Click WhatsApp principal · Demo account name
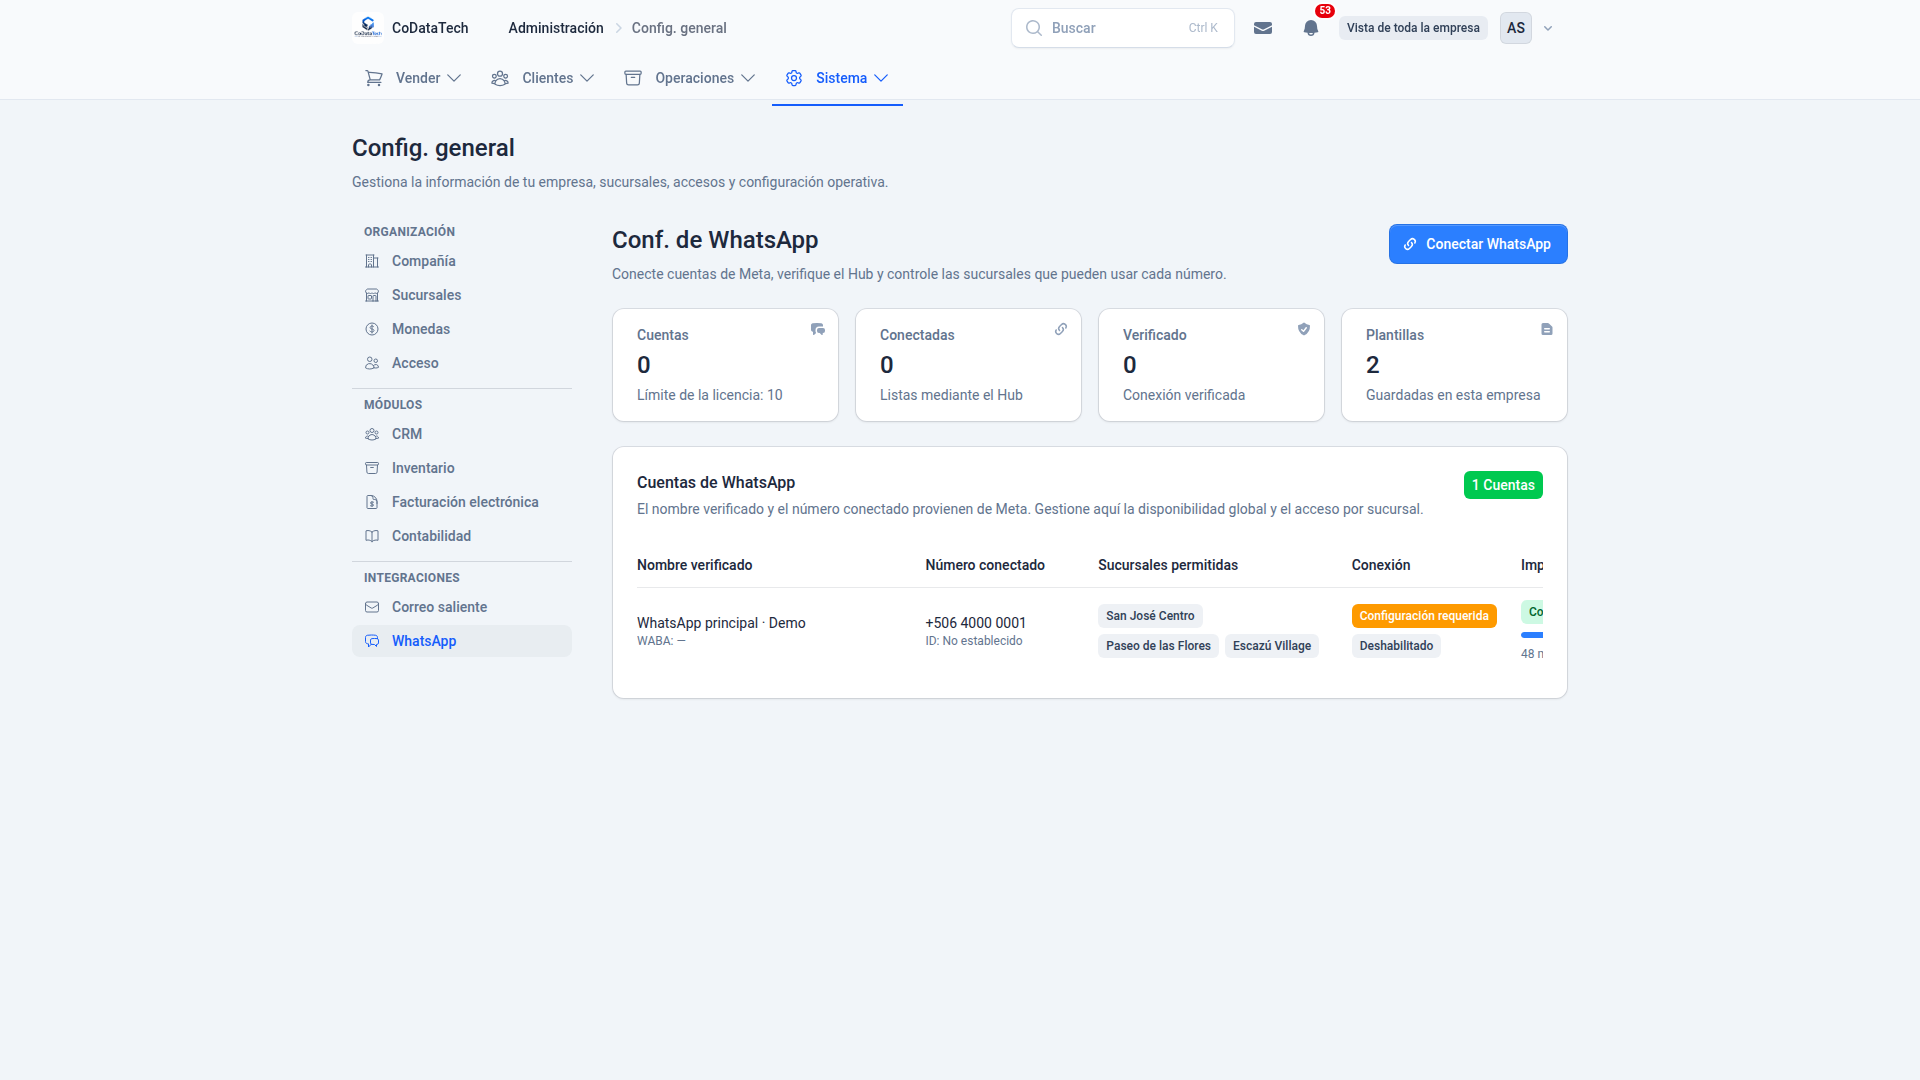 coord(721,623)
